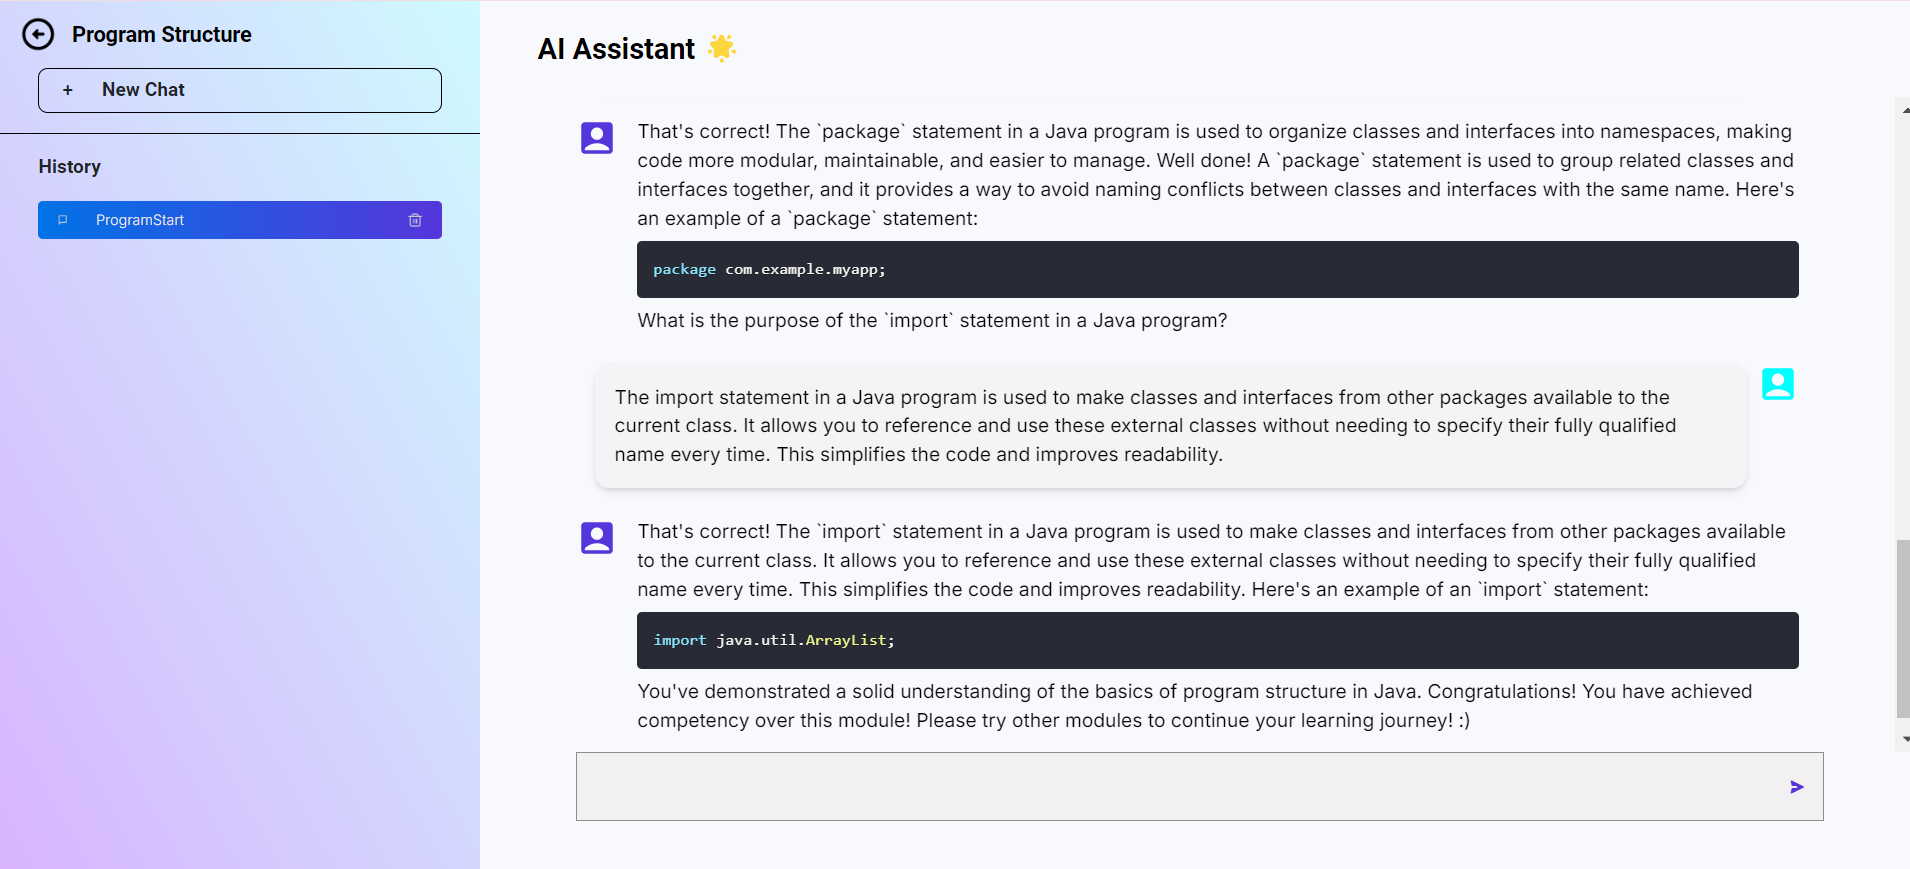Click the plus icon in New Chat
Image resolution: width=1910 pixels, height=869 pixels.
68,90
